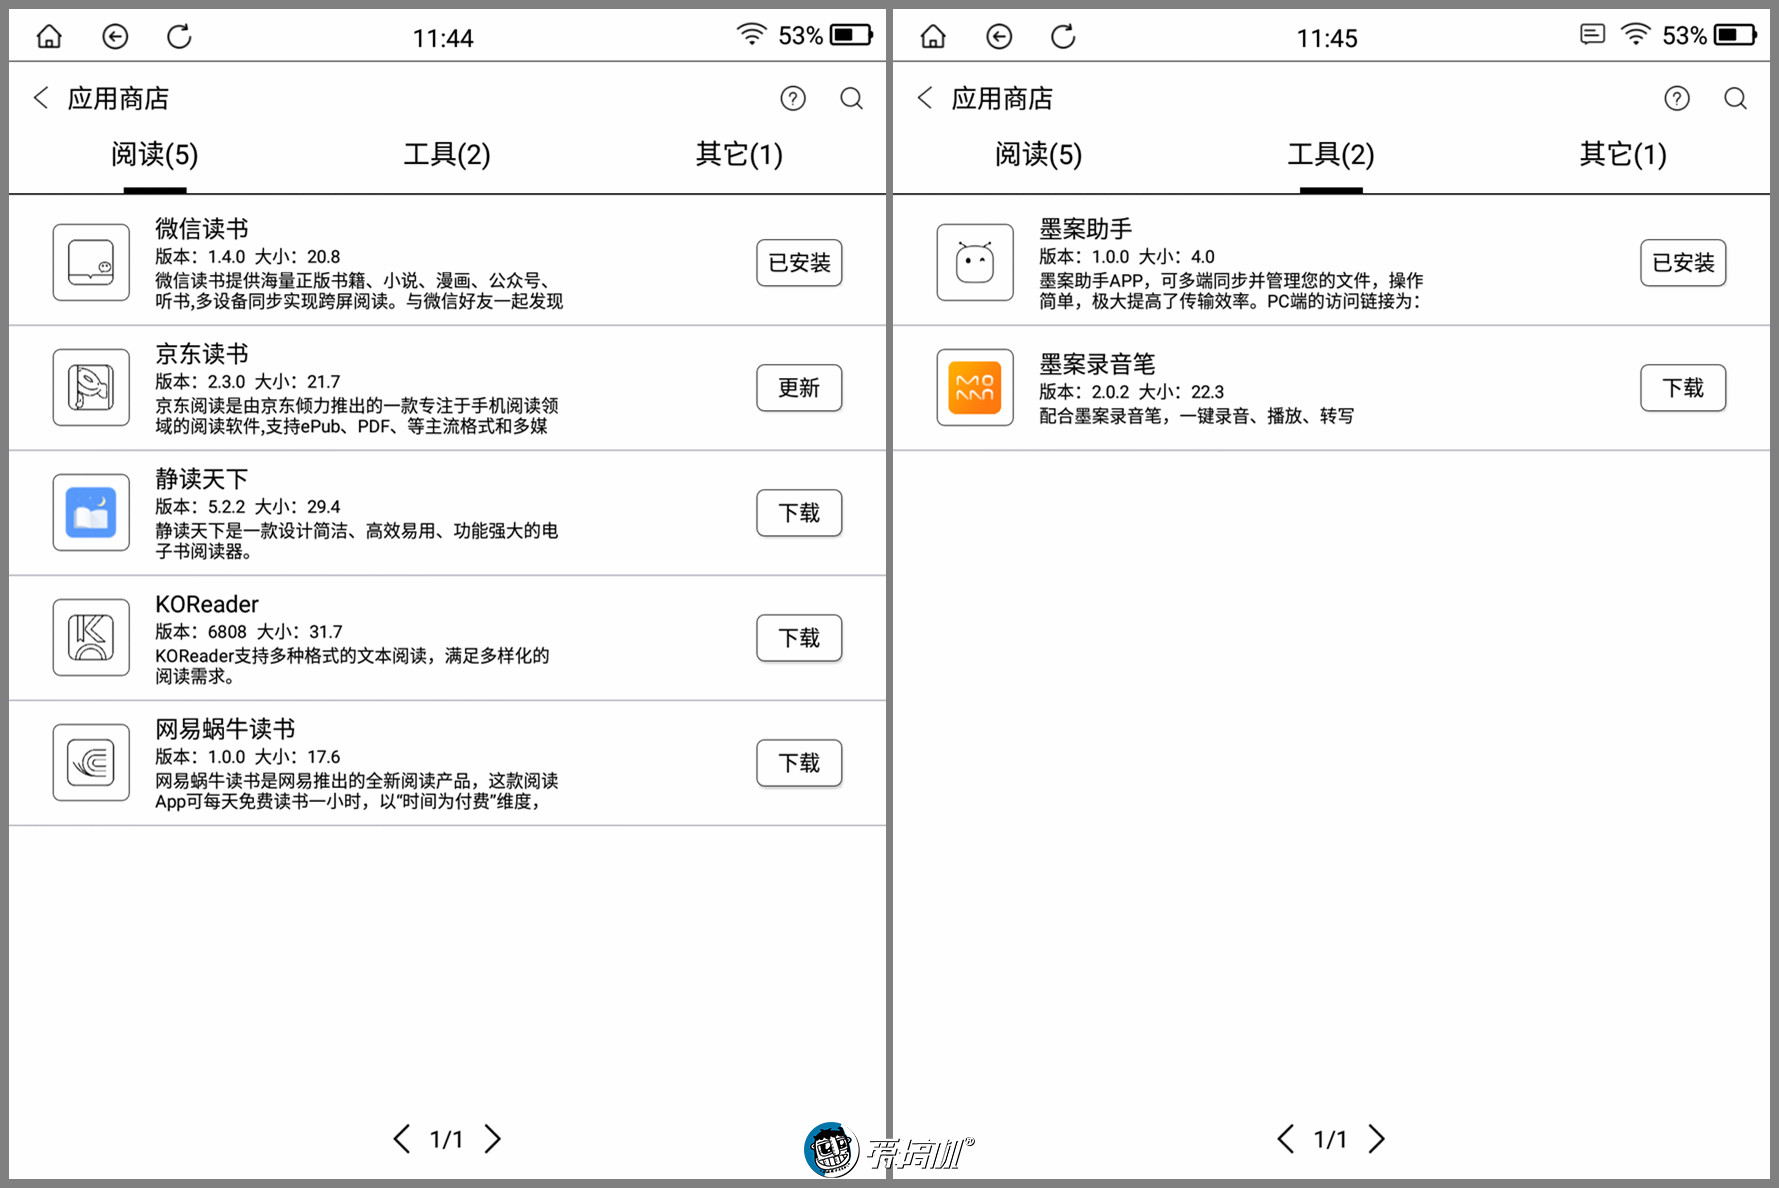The height and width of the screenshot is (1188, 1779).
Task: Tap 墨案录音笔 title text
Action: (x=1097, y=364)
